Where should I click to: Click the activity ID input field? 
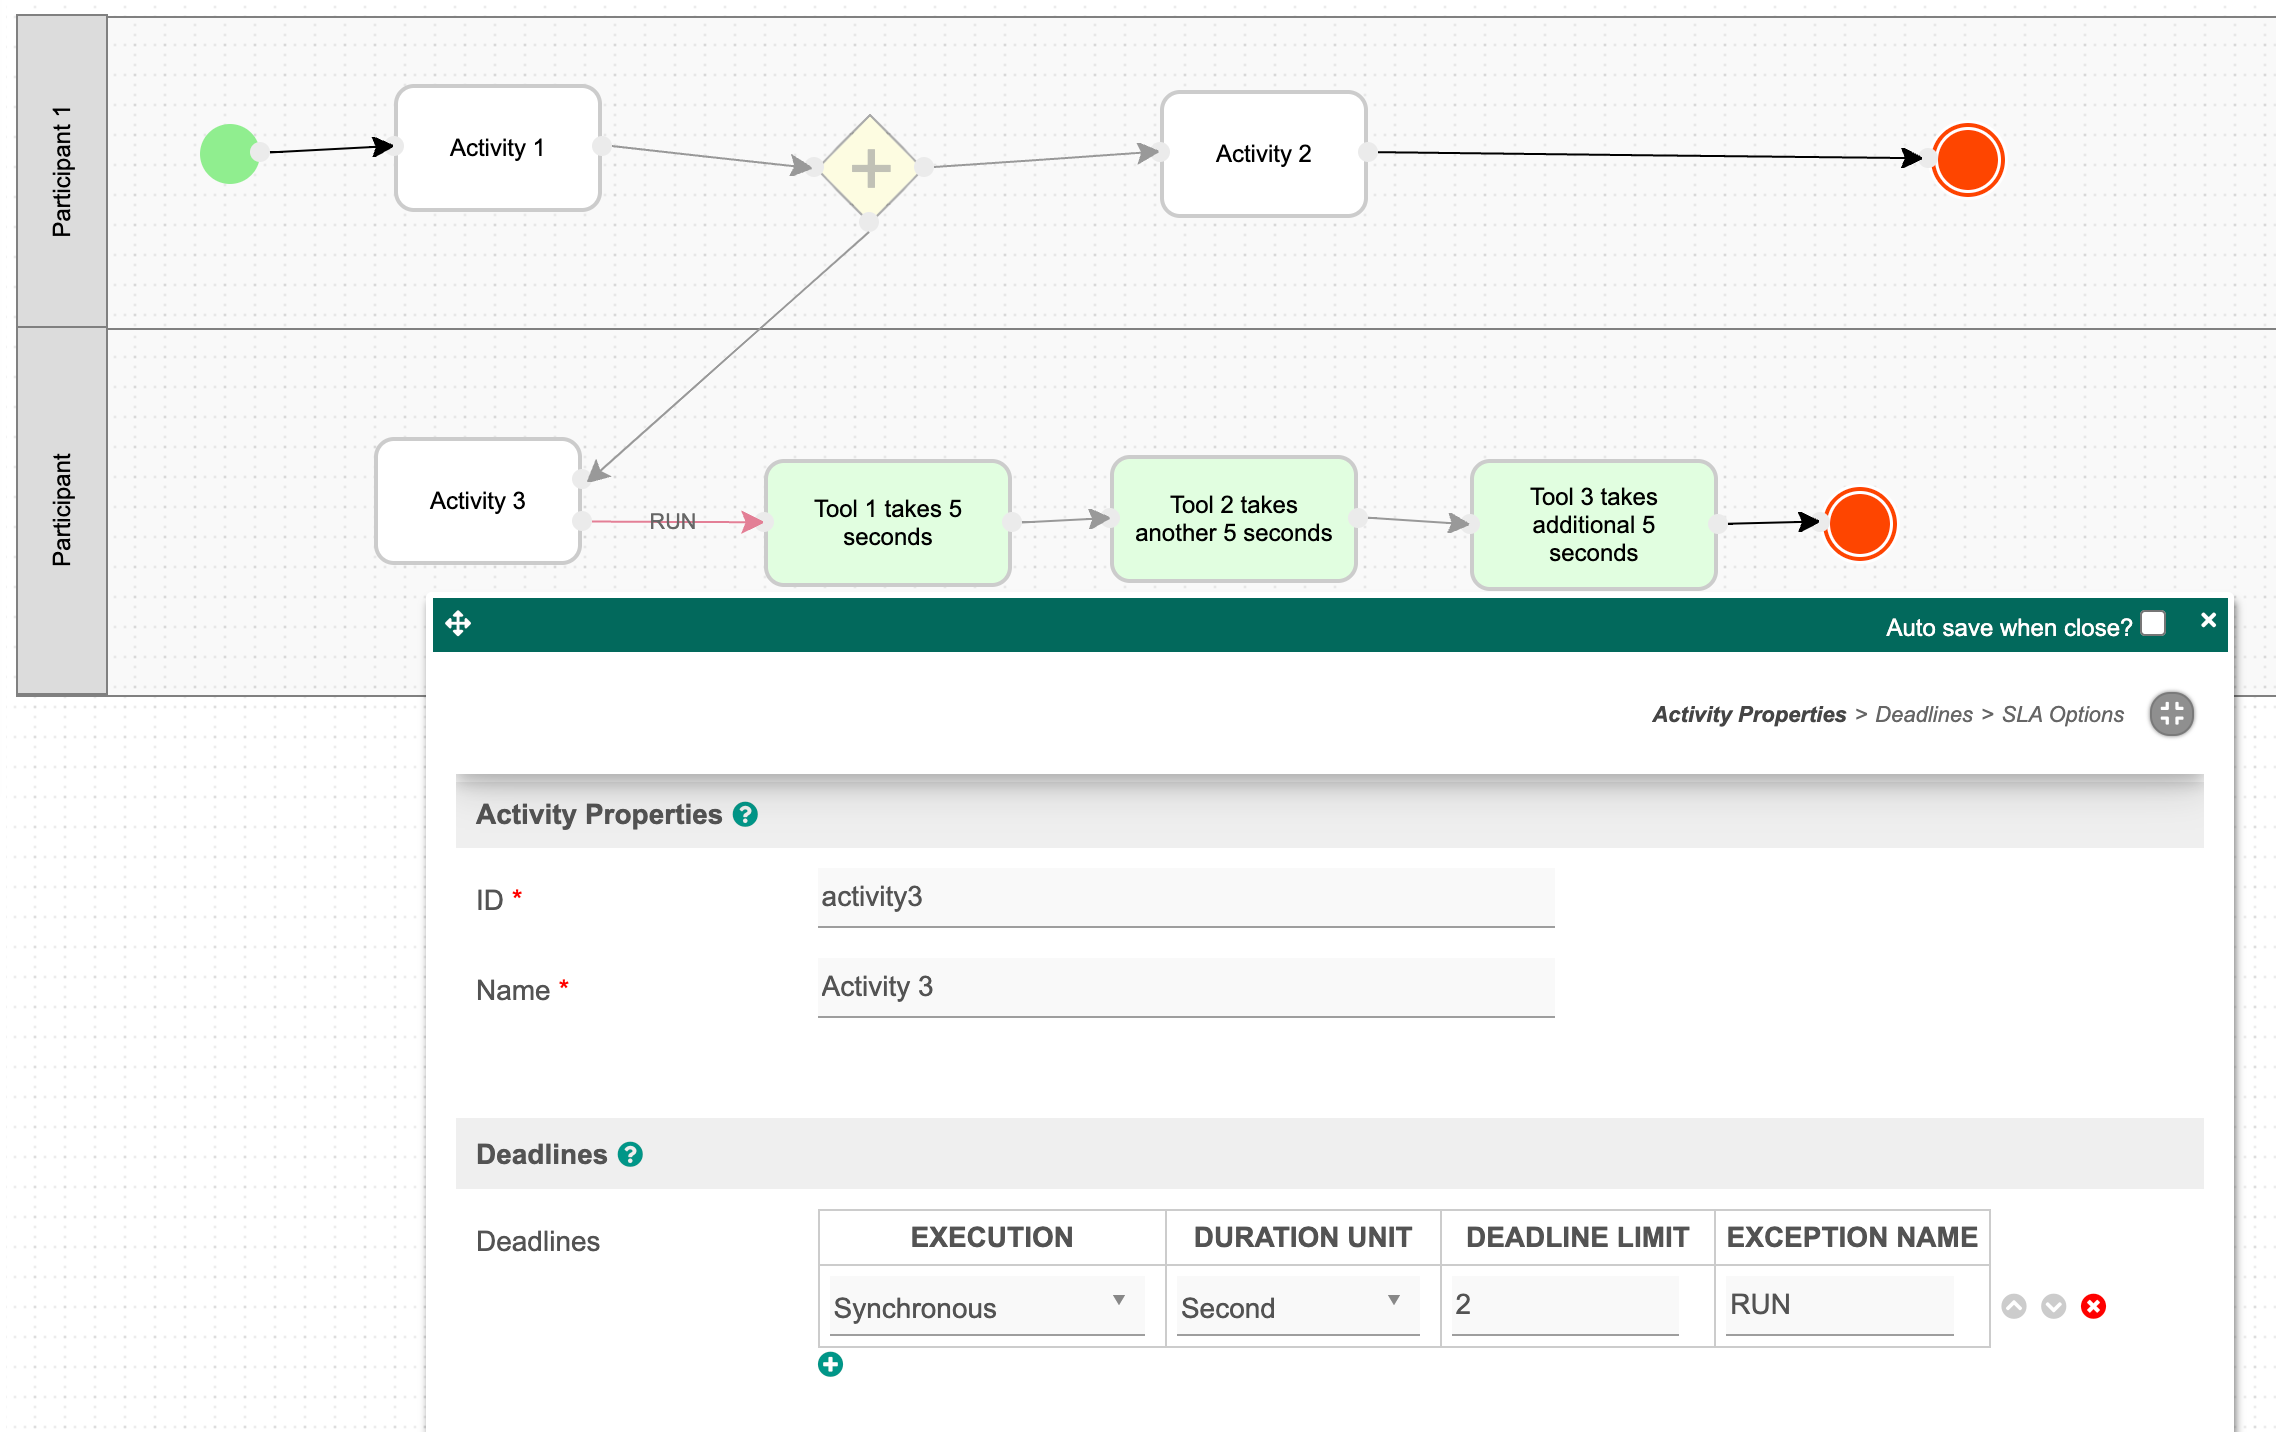point(1185,897)
